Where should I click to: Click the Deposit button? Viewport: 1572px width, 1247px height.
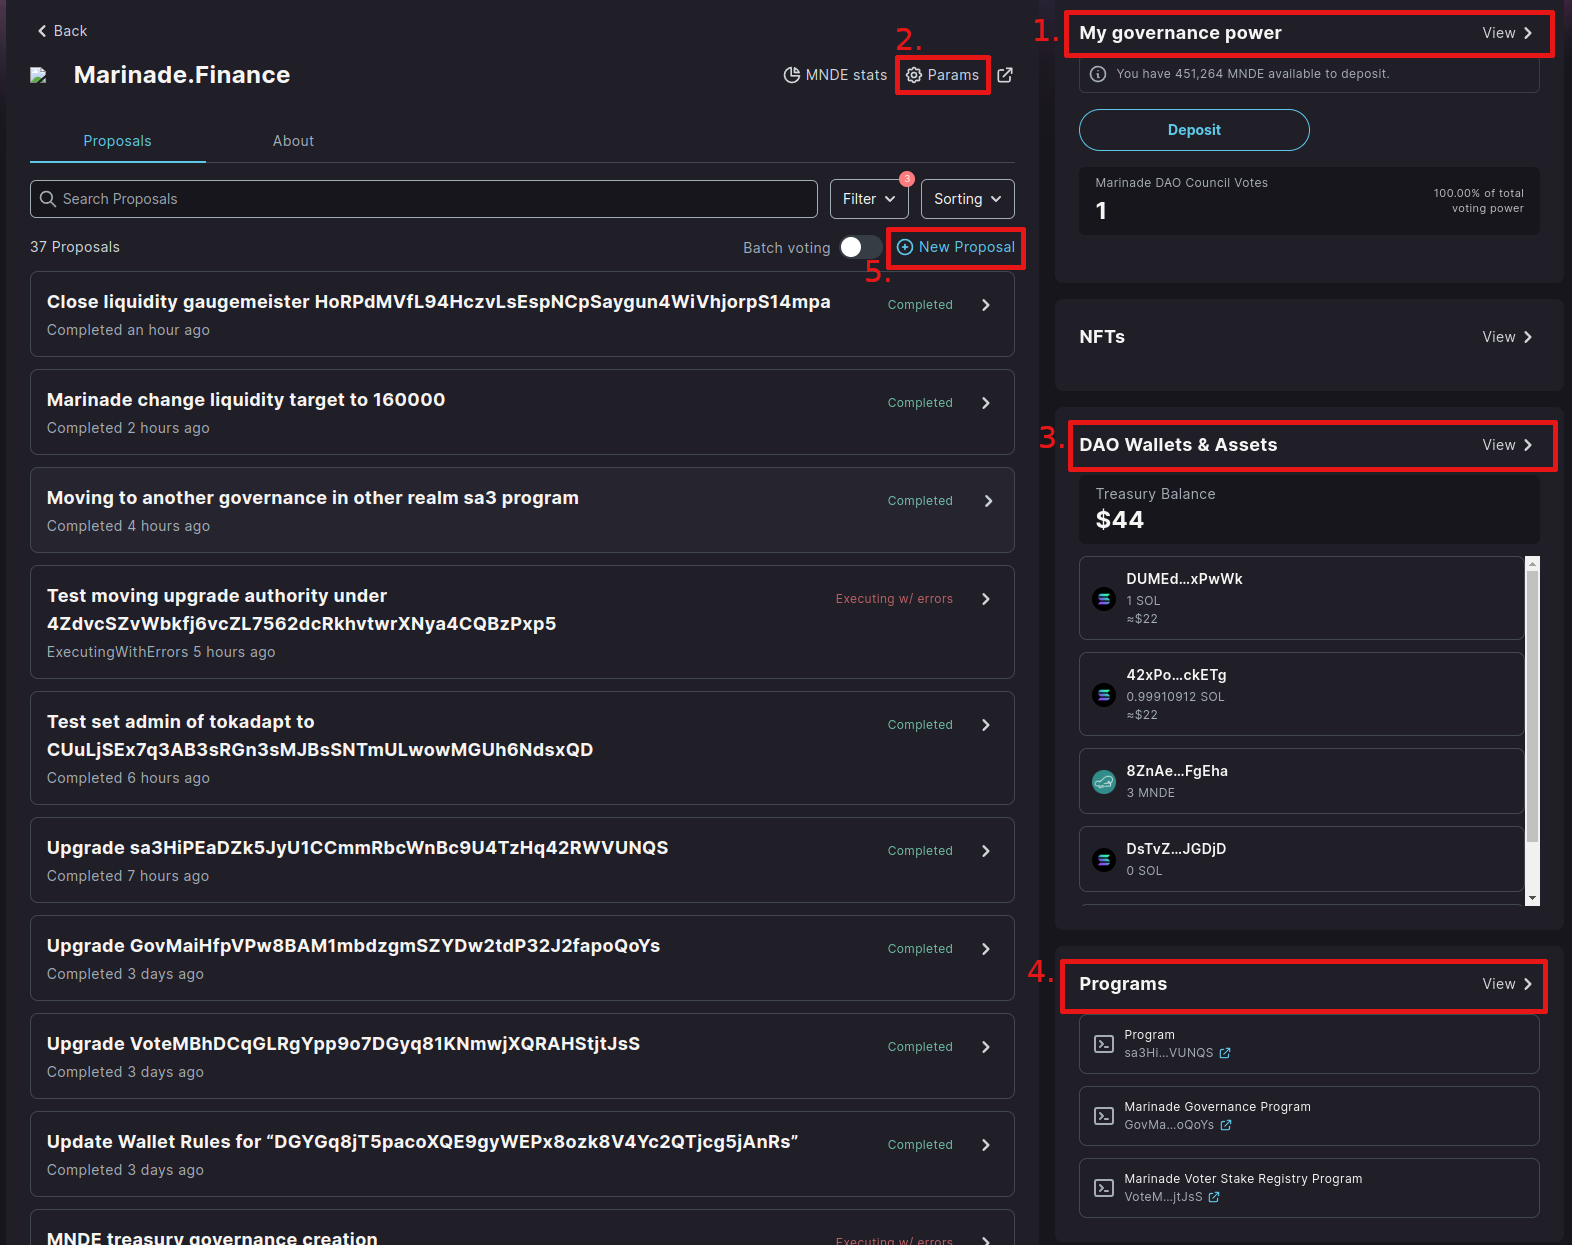coord(1194,130)
